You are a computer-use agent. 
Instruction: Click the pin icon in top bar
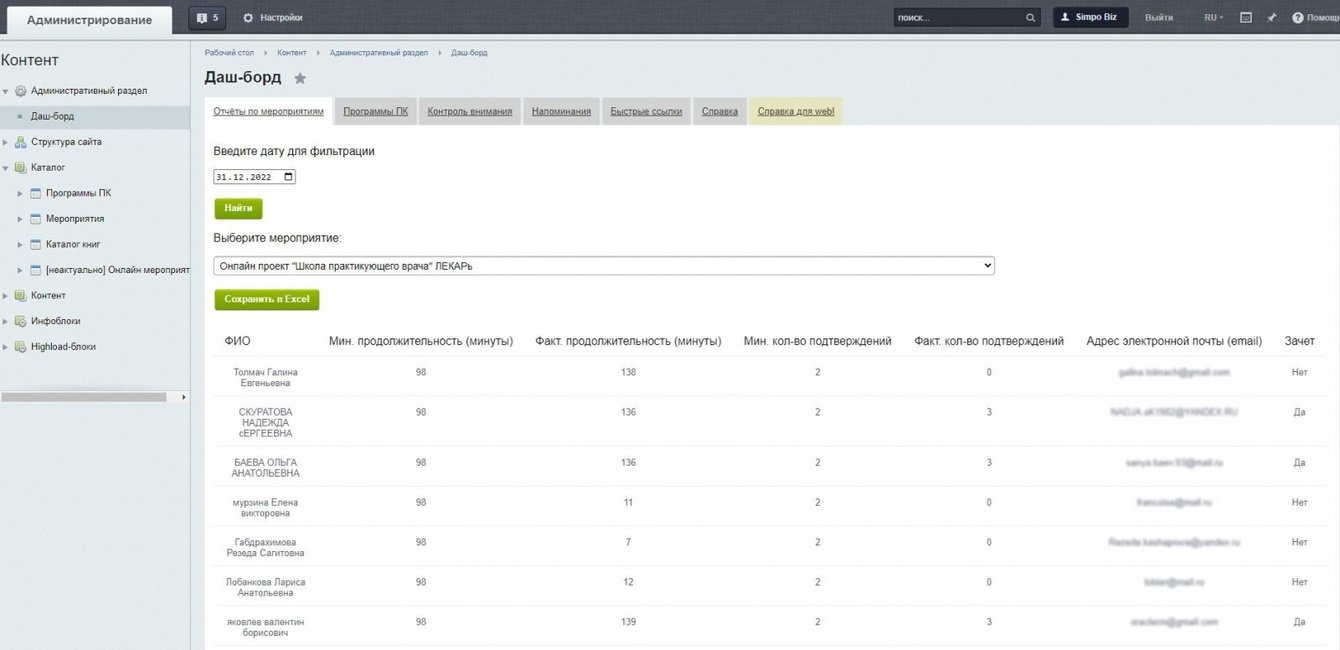(1272, 18)
